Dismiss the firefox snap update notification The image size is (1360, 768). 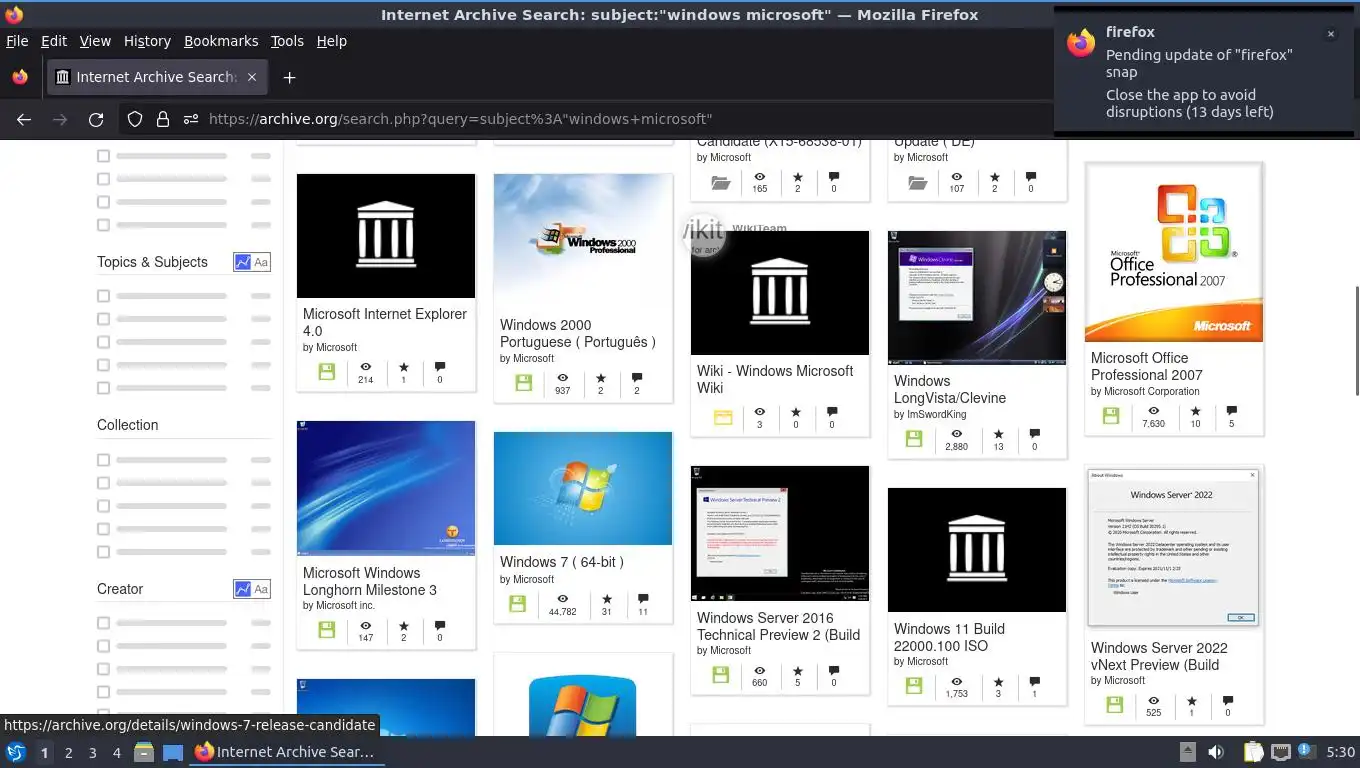coord(1330,34)
